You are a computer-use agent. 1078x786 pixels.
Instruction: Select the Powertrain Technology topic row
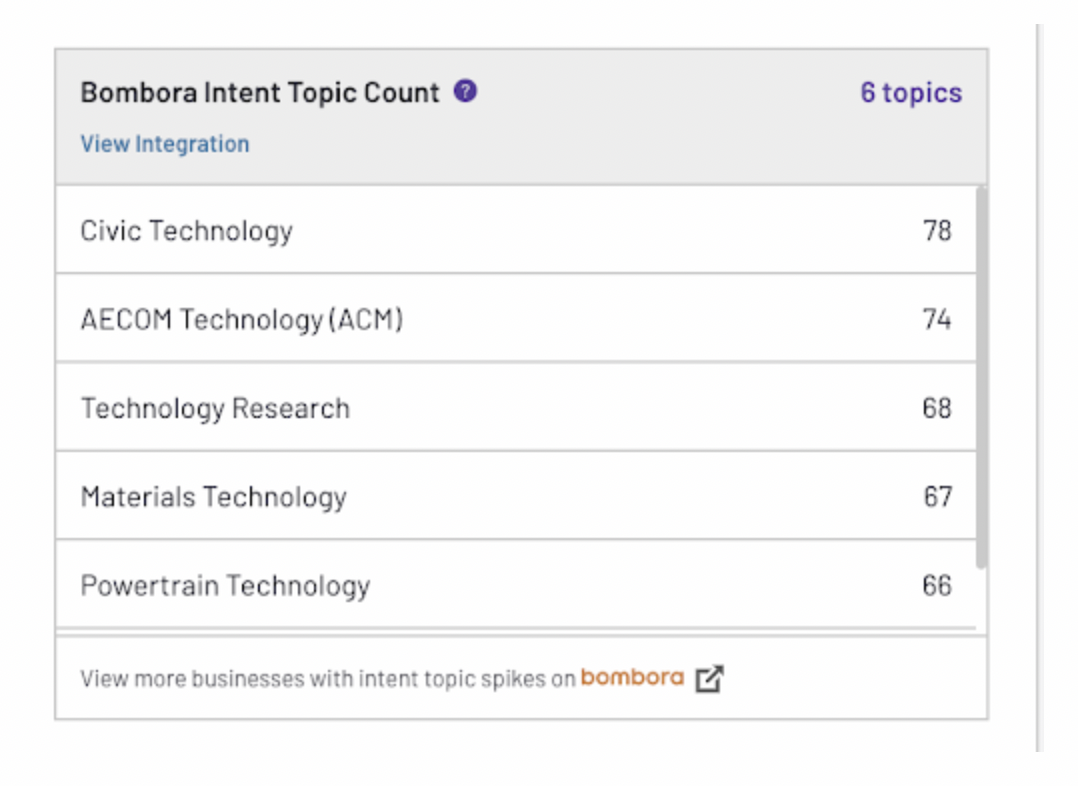click(225, 586)
